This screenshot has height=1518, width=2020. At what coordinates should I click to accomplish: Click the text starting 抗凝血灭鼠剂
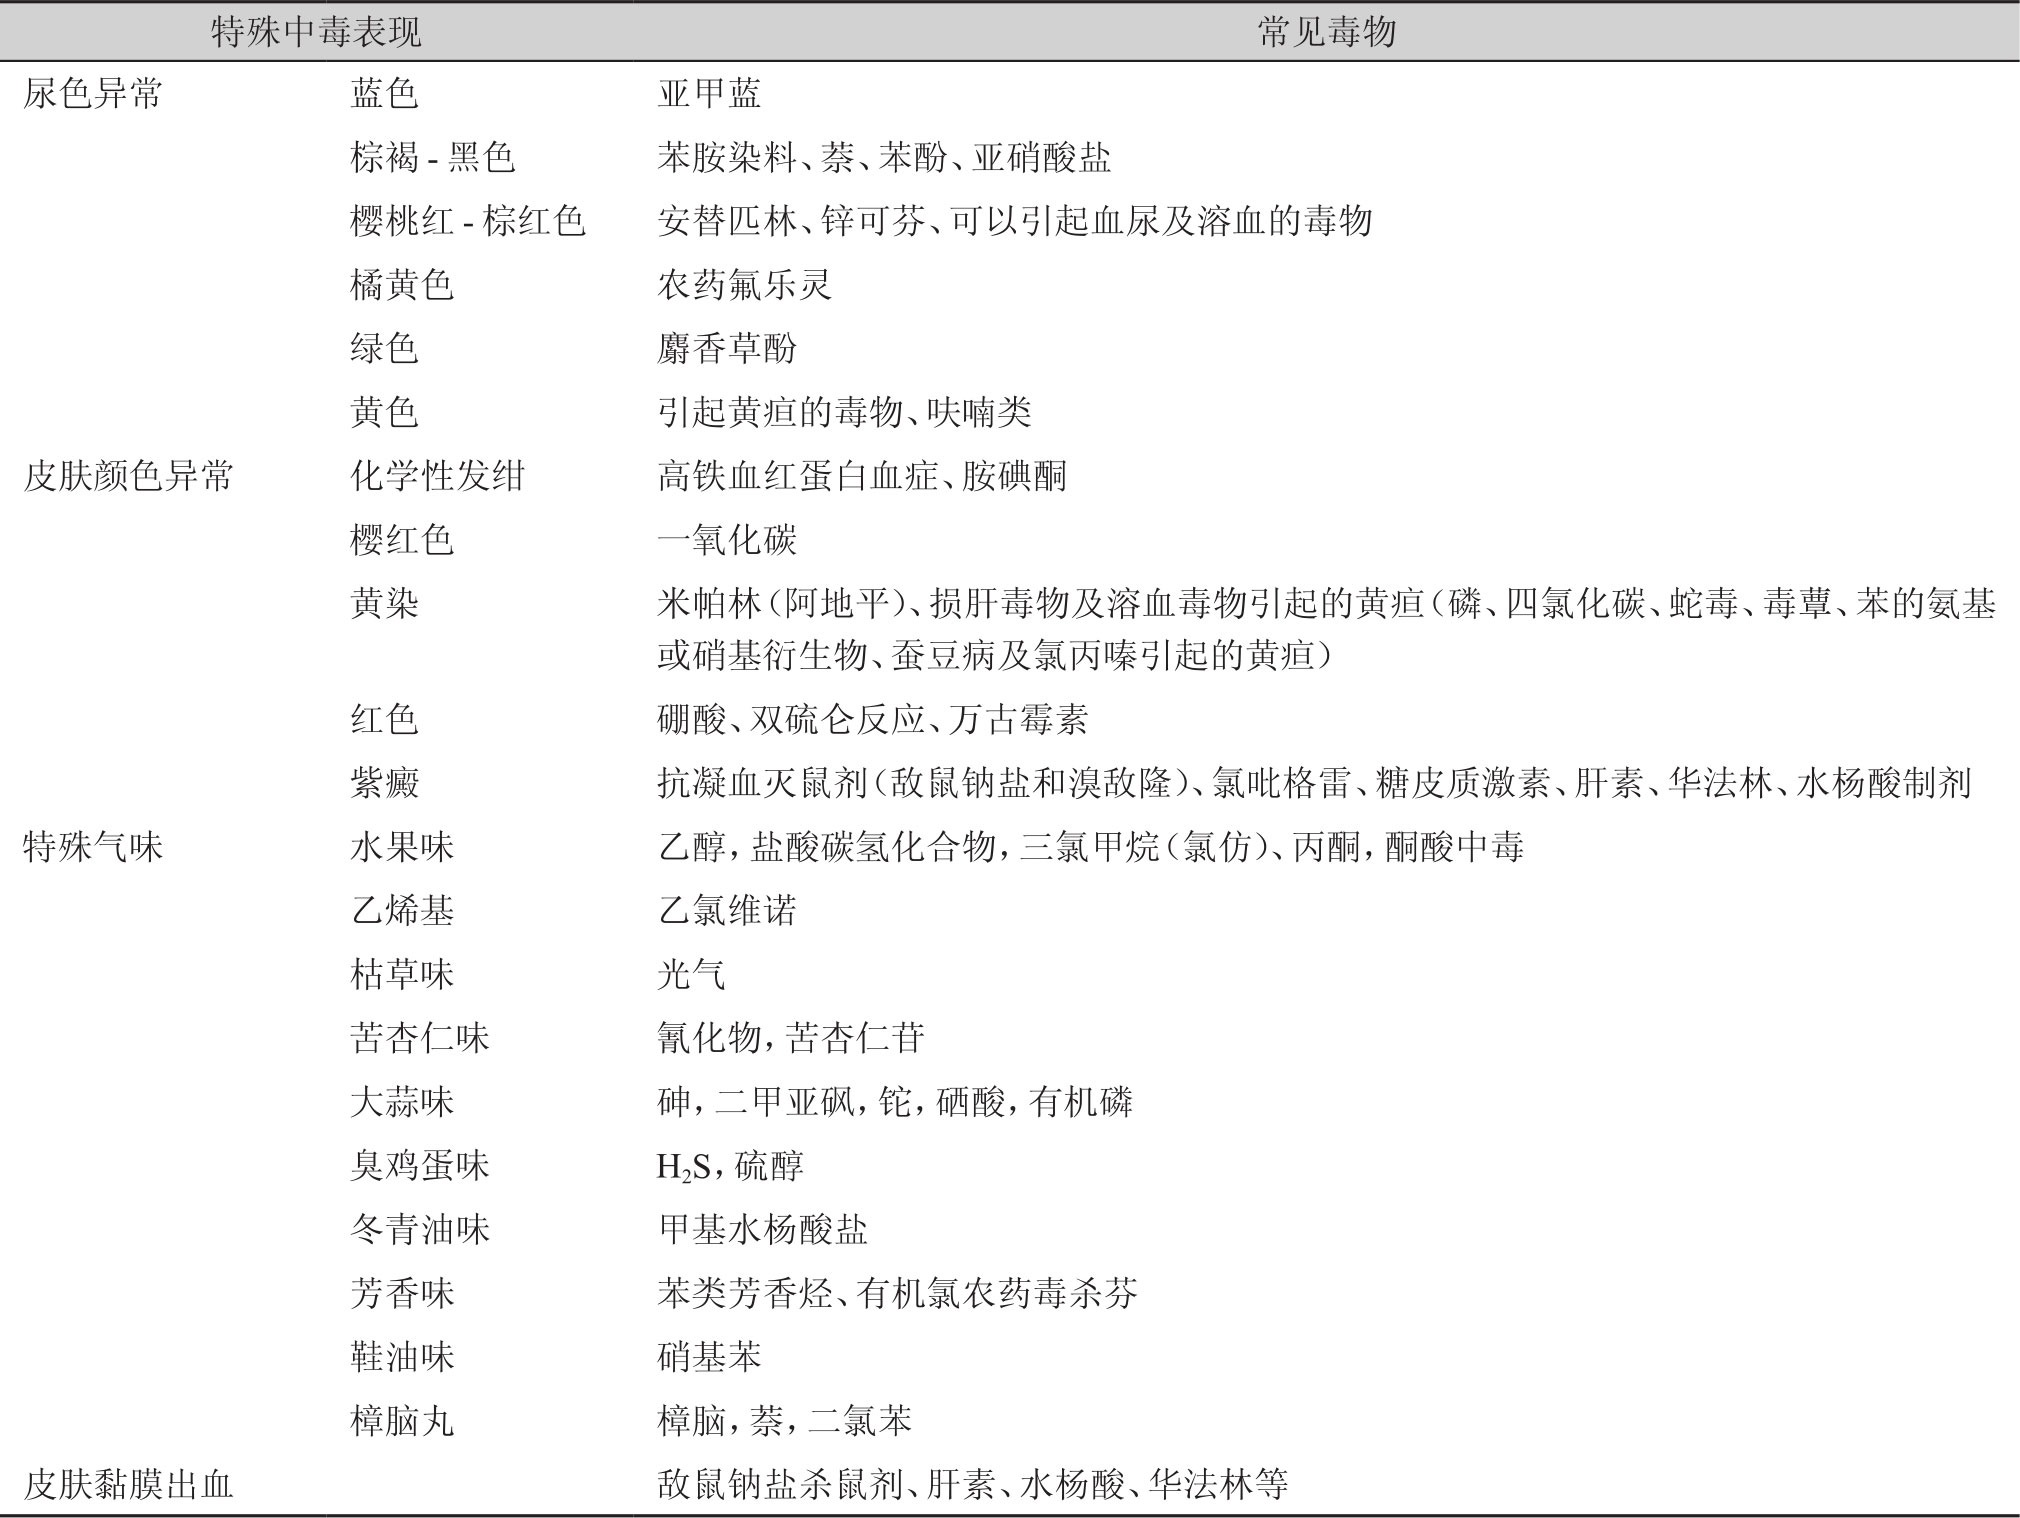point(1314,783)
